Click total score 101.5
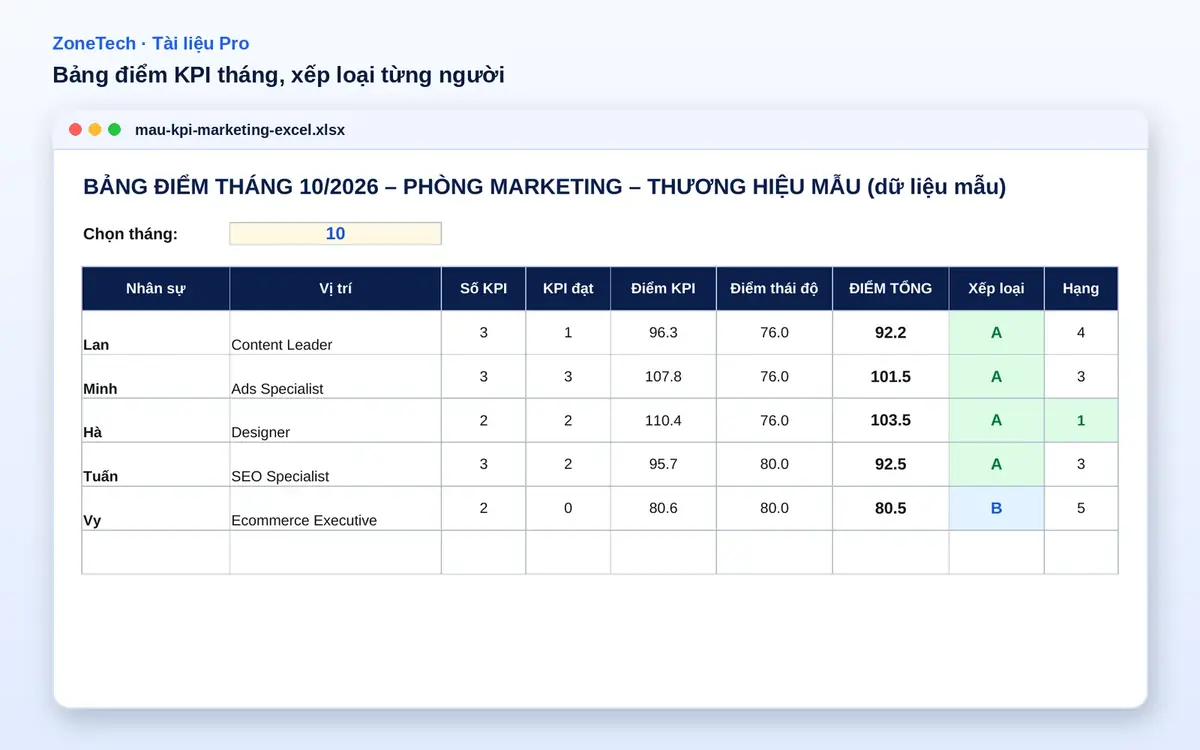1200x750 pixels. click(890, 377)
